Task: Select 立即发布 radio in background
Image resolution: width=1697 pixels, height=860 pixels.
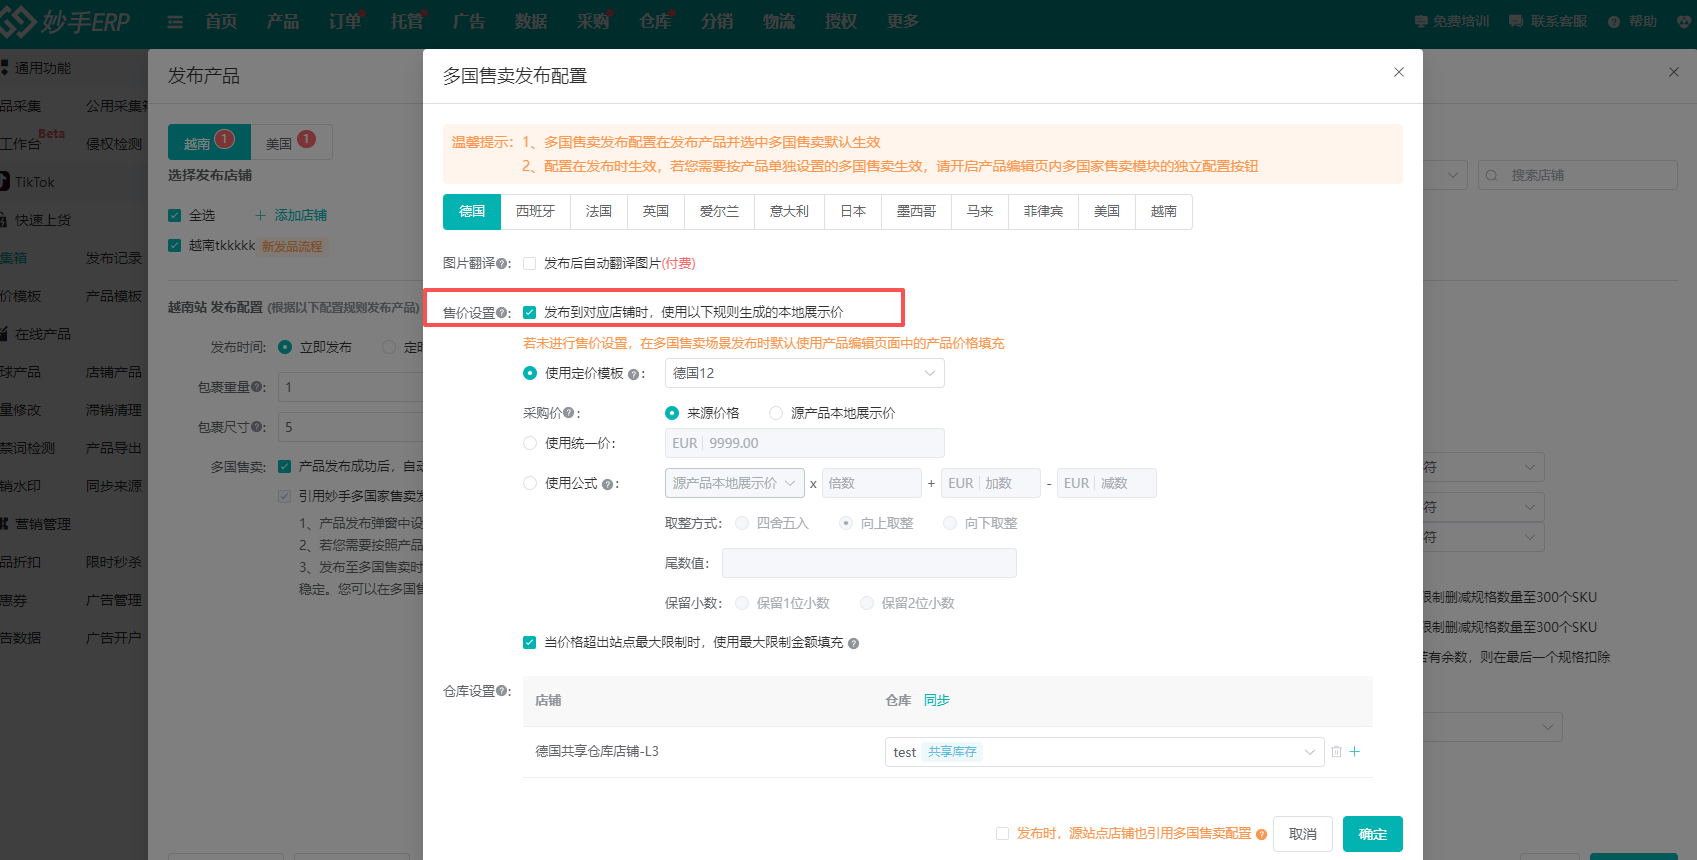Action: tap(285, 347)
